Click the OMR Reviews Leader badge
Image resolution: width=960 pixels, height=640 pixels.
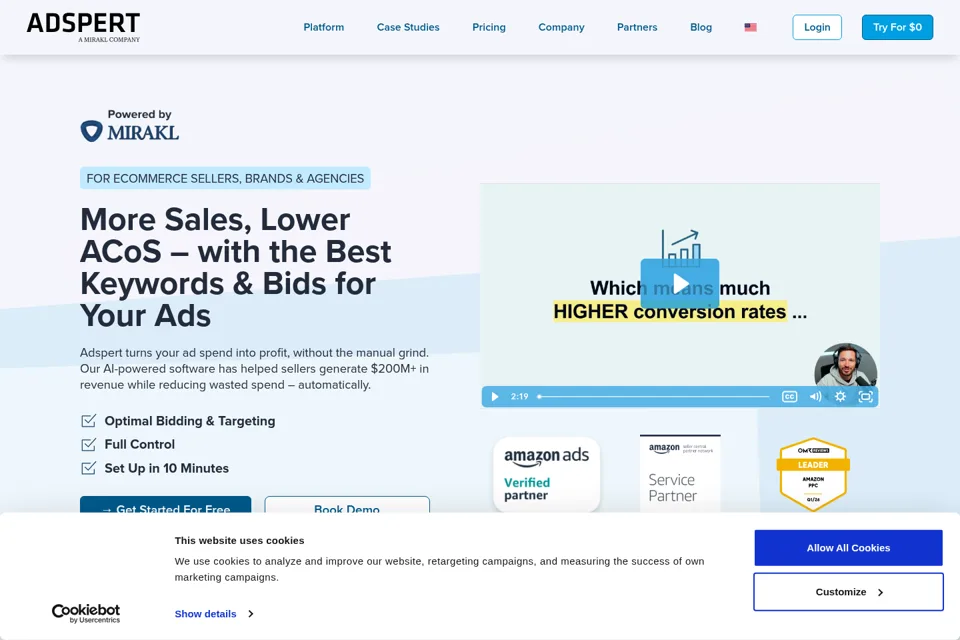(812, 473)
